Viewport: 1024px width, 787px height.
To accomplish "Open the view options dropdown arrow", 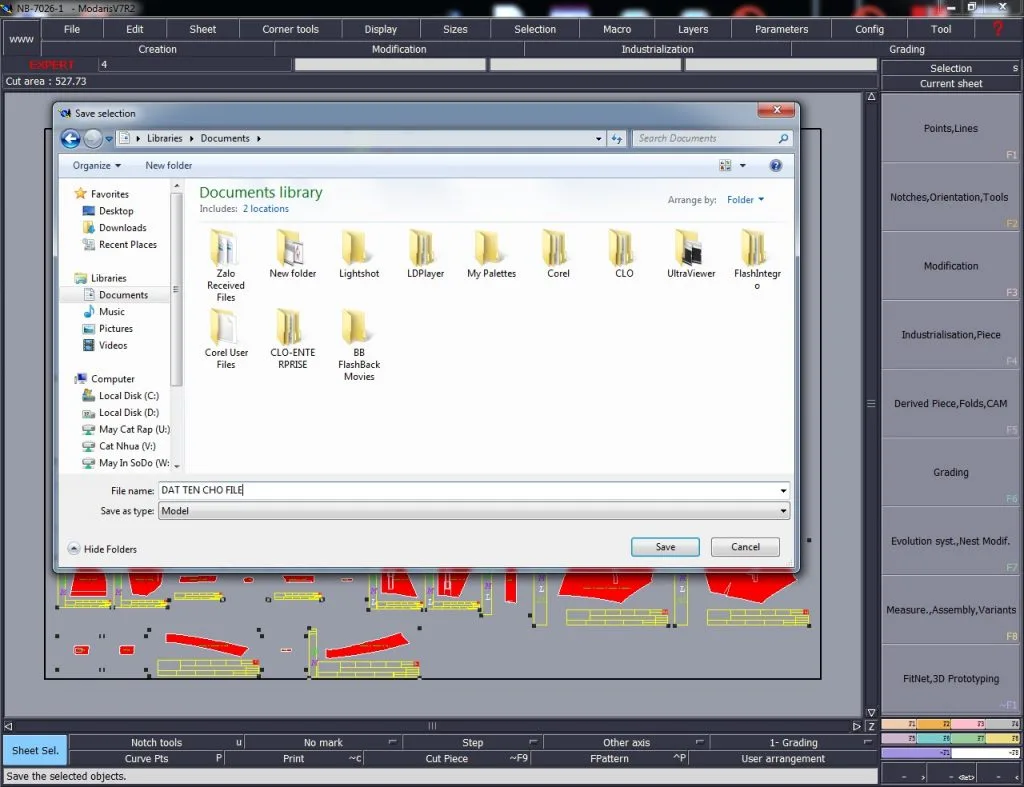I will pos(743,165).
